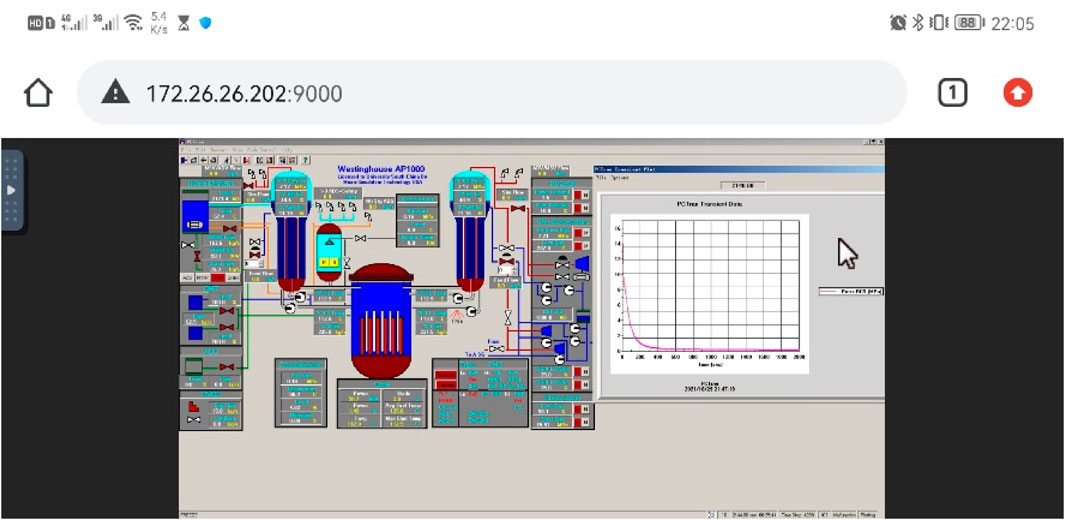Click left steam generator white feedwater valve

[255, 242]
